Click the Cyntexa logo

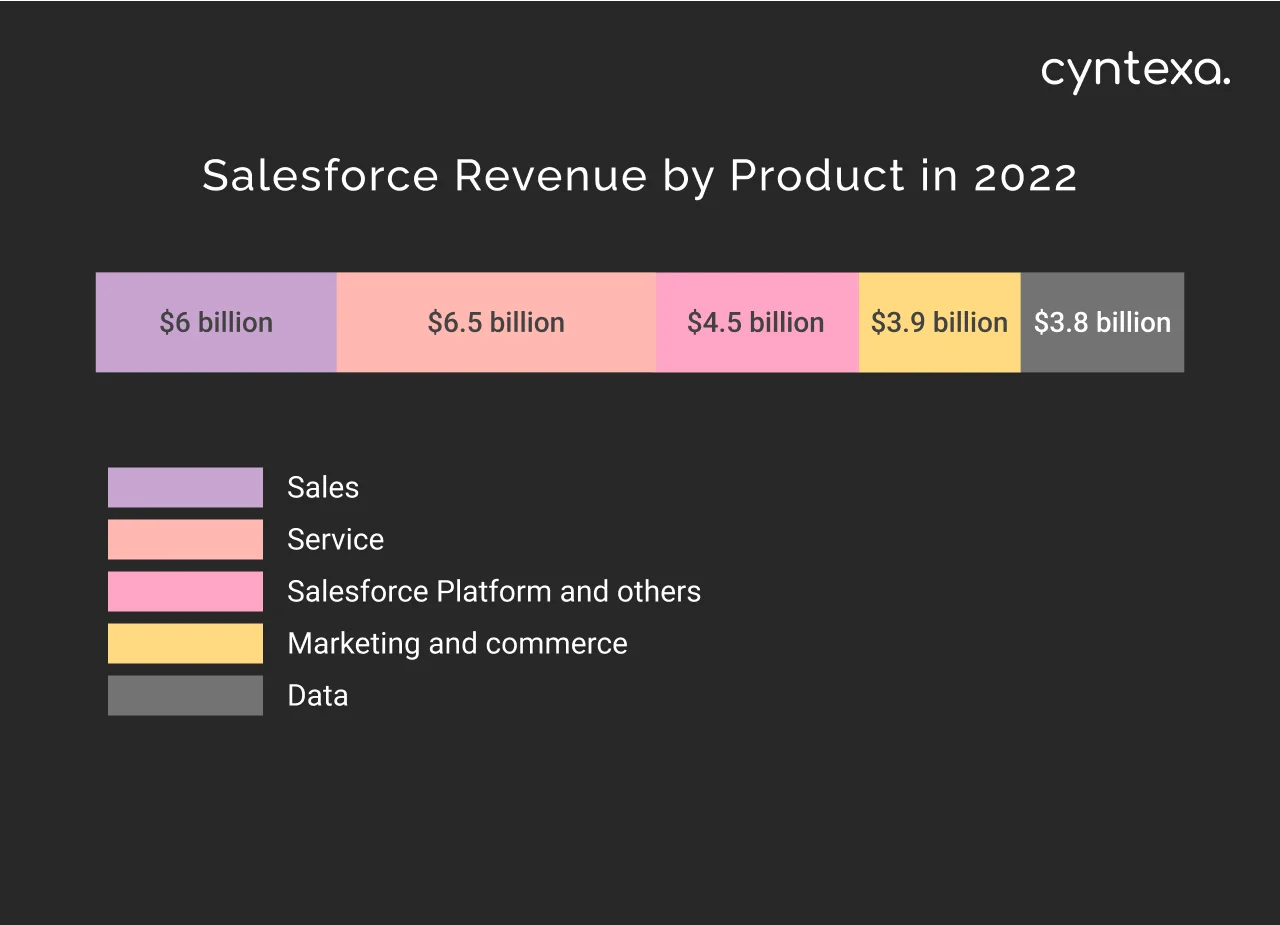point(1134,71)
